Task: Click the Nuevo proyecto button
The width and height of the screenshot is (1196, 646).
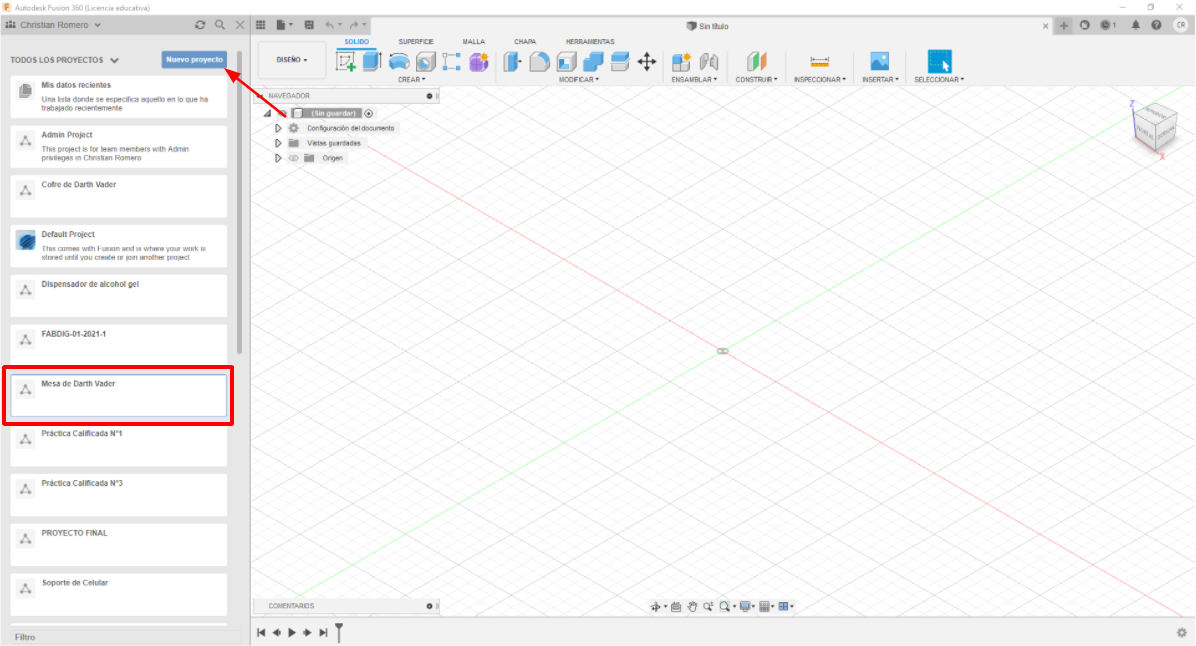Action: point(195,59)
